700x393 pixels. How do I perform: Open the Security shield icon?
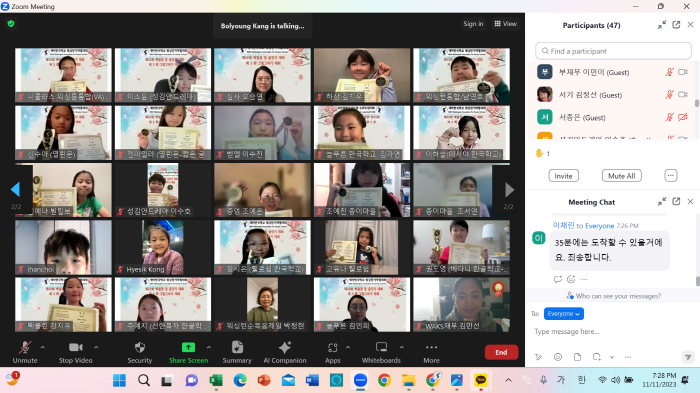140,347
